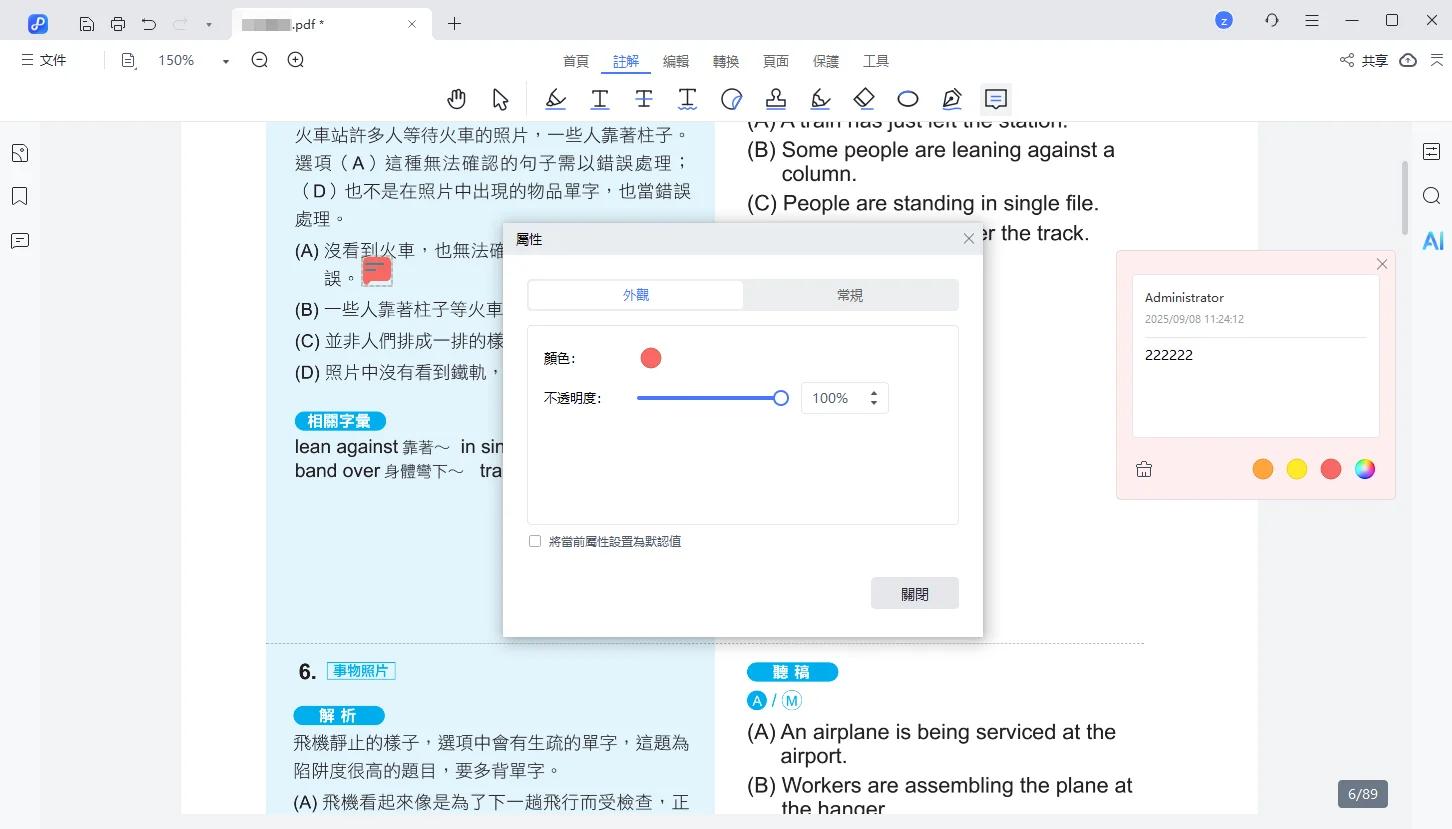1452x829 pixels.
Task: Select the Strikethrough text tool
Action: click(x=643, y=98)
